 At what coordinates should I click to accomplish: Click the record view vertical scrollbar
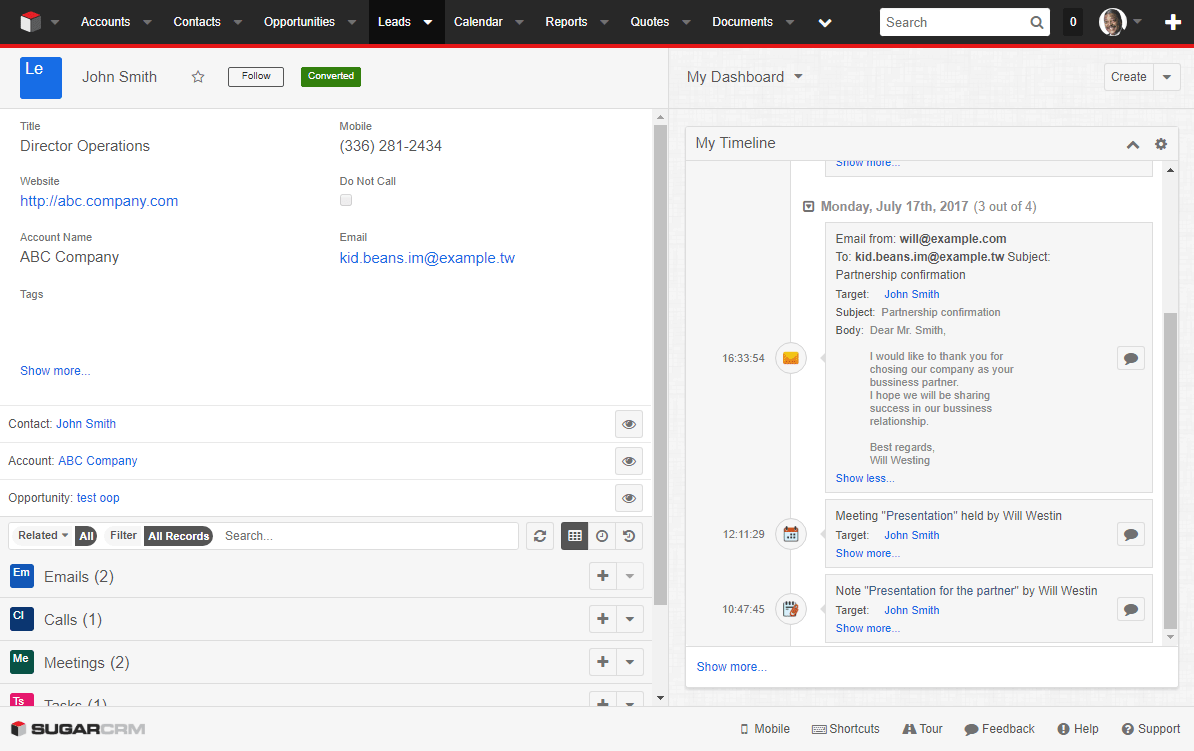point(660,365)
